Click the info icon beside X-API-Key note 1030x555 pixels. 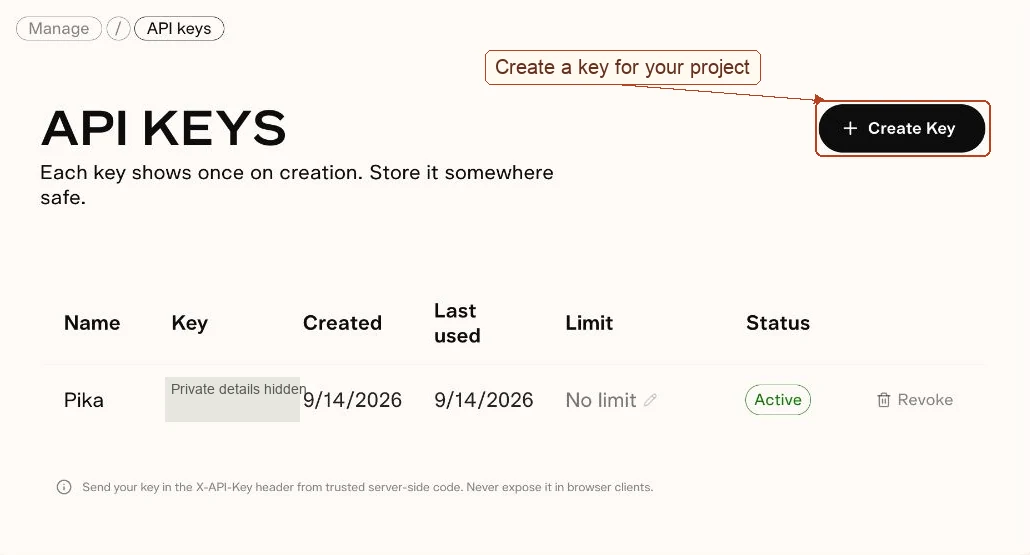[64, 487]
